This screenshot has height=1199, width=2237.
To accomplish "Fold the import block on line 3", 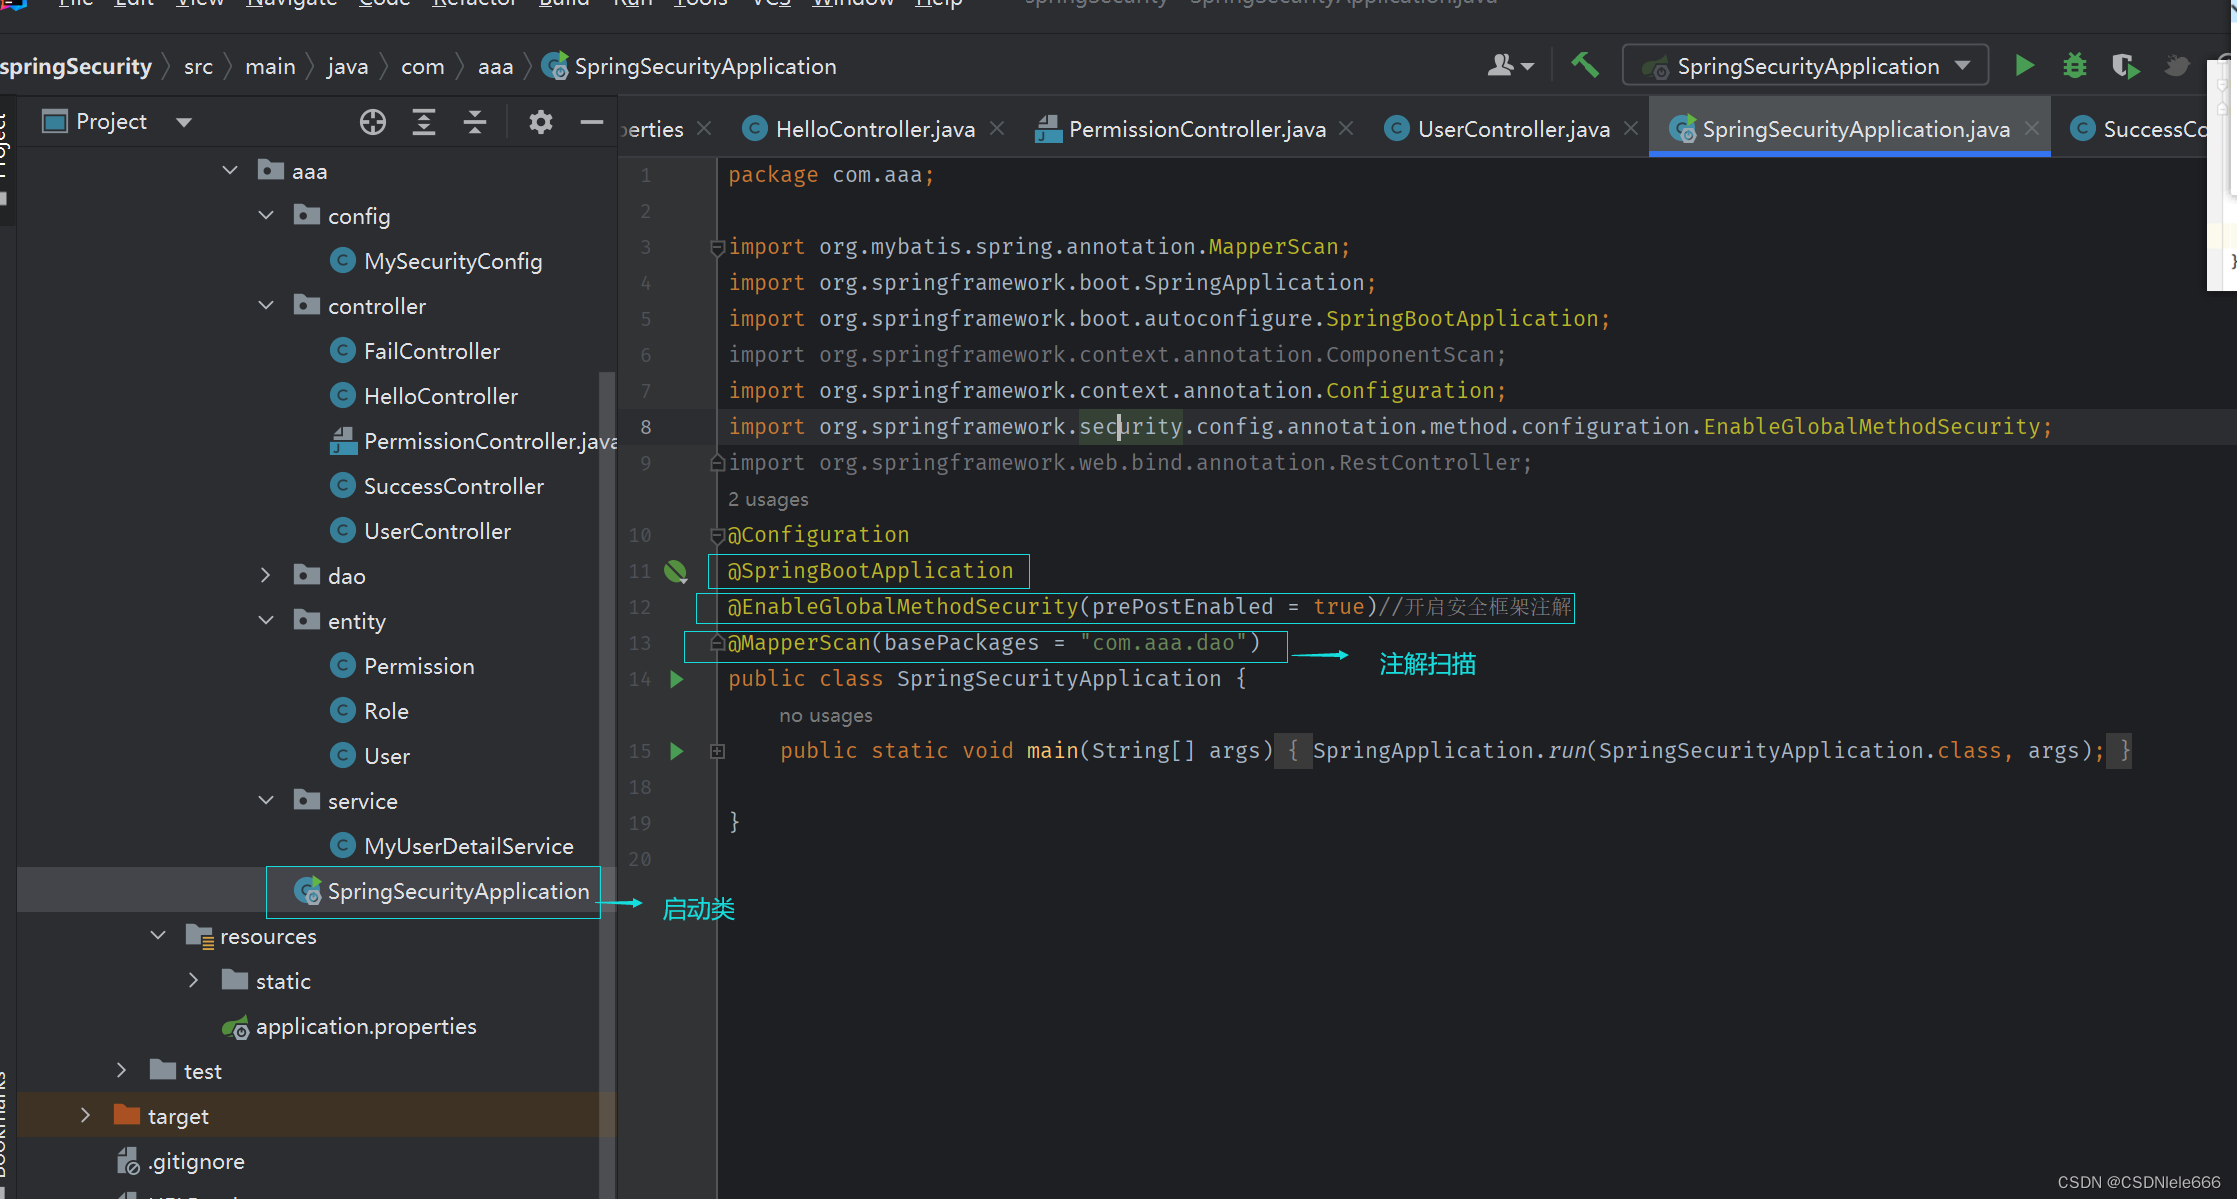I will pyautogui.click(x=716, y=247).
